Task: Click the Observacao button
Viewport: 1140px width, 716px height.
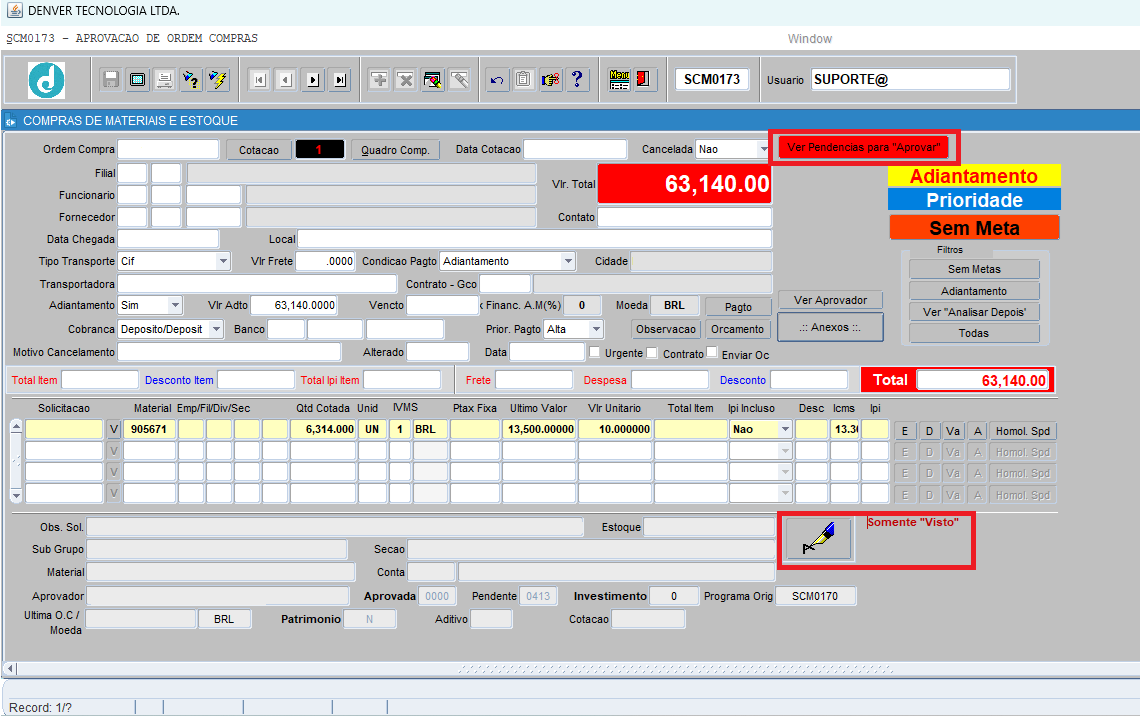Action: click(x=666, y=329)
